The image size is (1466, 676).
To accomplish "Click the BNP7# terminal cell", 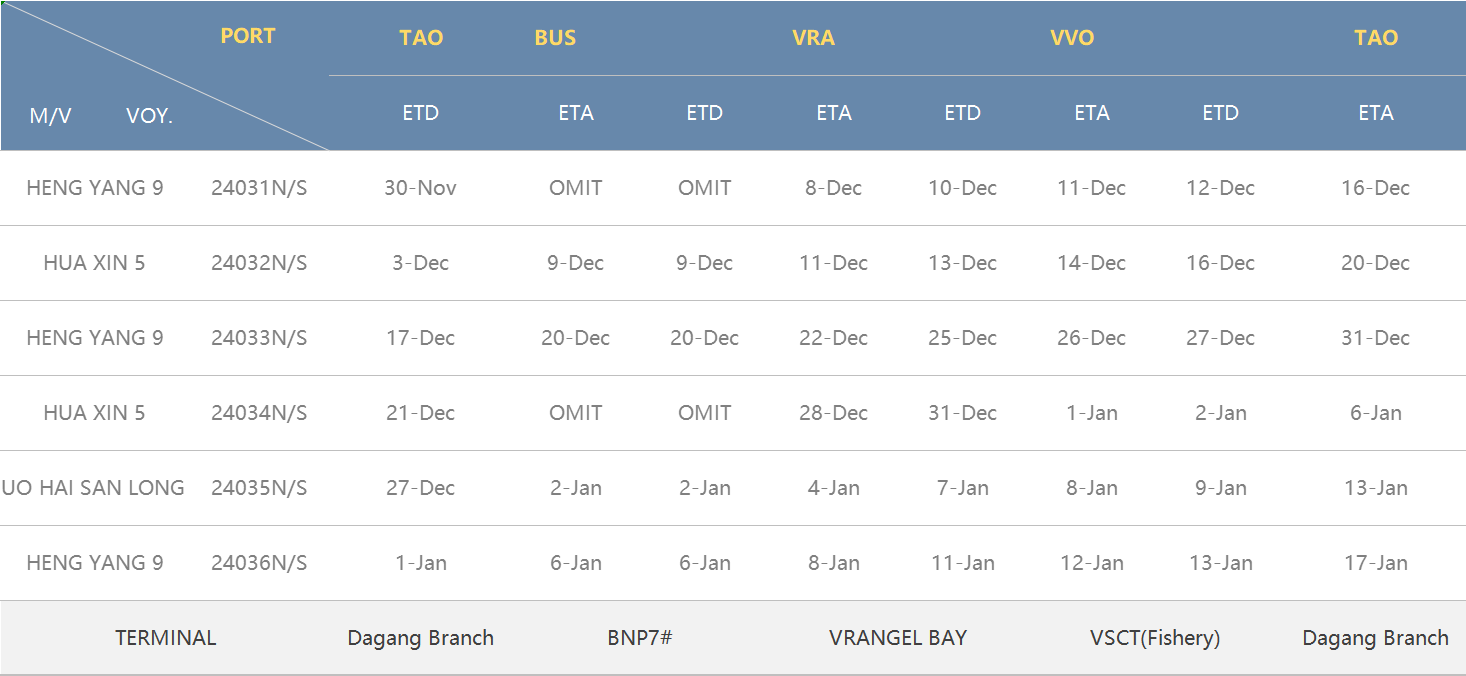I will coord(639,638).
